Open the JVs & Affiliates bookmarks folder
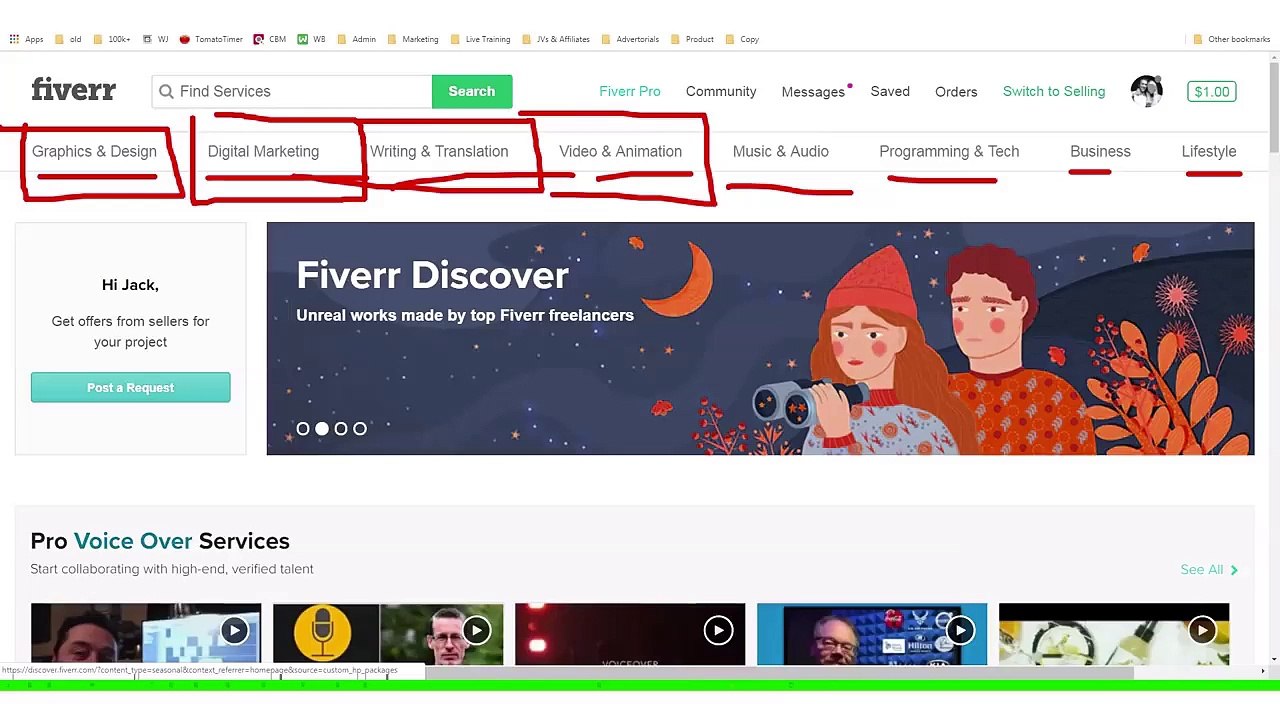1280x720 pixels. [556, 39]
